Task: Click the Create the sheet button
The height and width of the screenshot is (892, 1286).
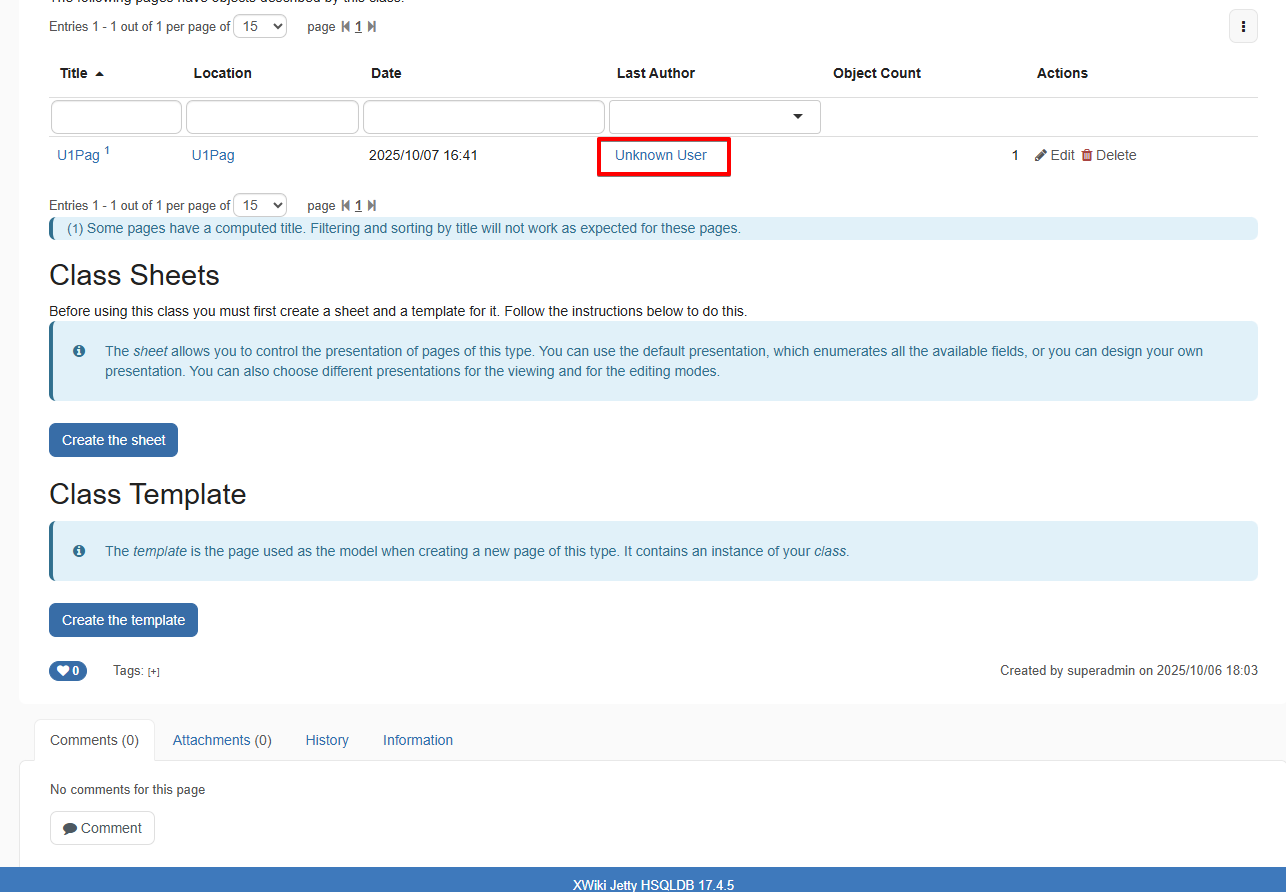Action: [x=113, y=440]
